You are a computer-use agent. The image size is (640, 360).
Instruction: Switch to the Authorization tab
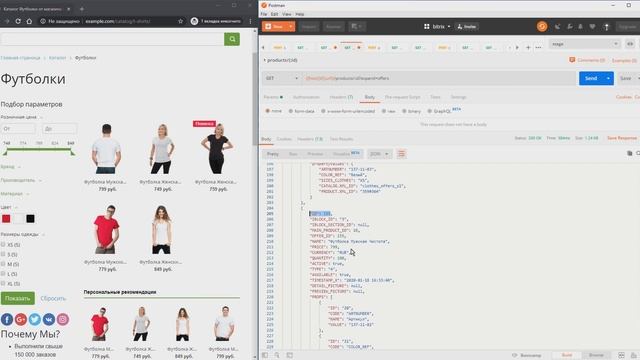tap(306, 97)
